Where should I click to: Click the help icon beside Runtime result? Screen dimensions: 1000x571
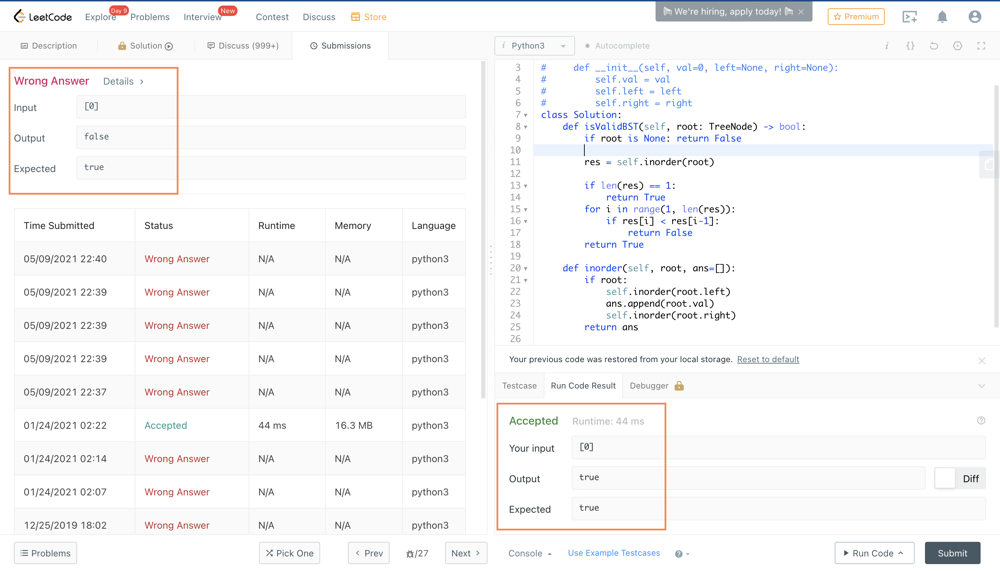coord(981,420)
